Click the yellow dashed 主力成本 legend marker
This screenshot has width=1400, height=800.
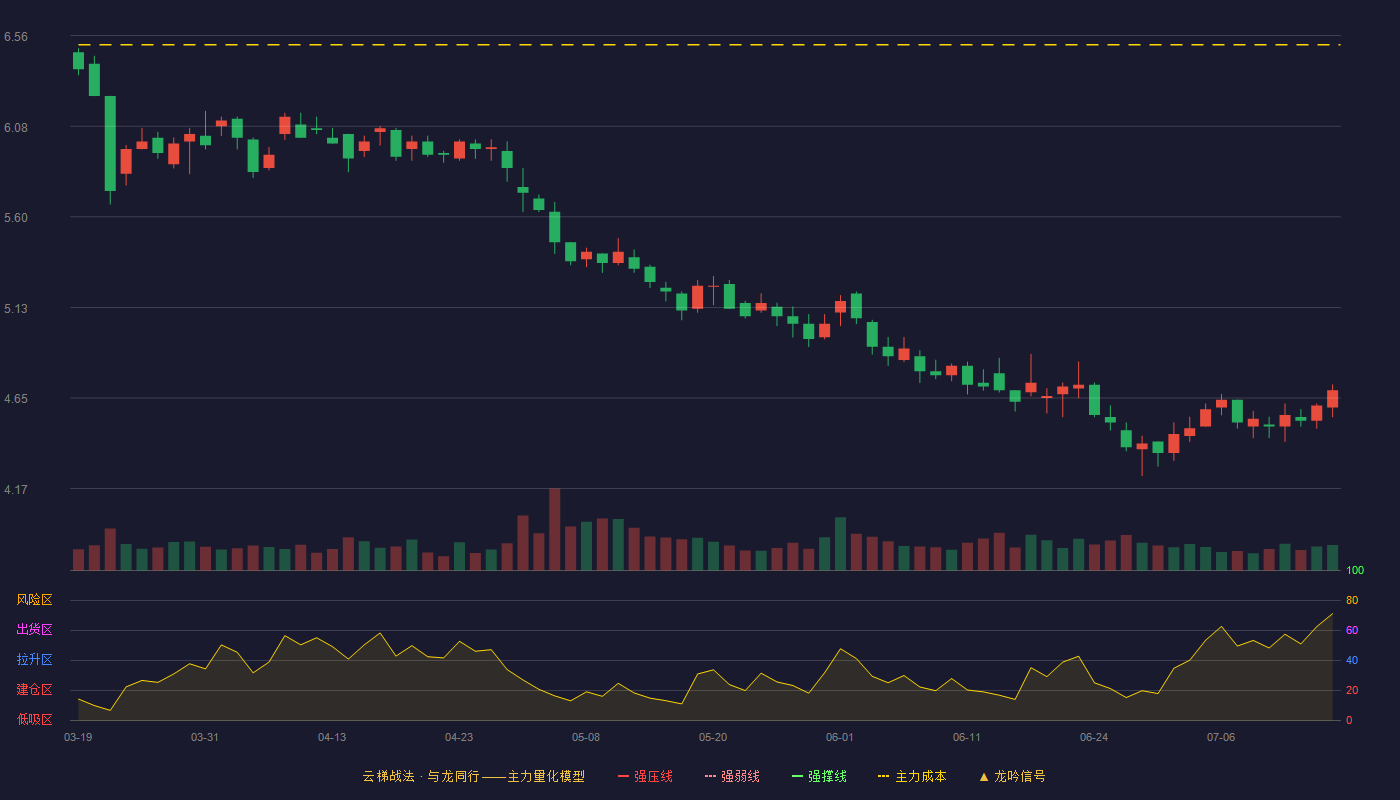tap(883, 776)
